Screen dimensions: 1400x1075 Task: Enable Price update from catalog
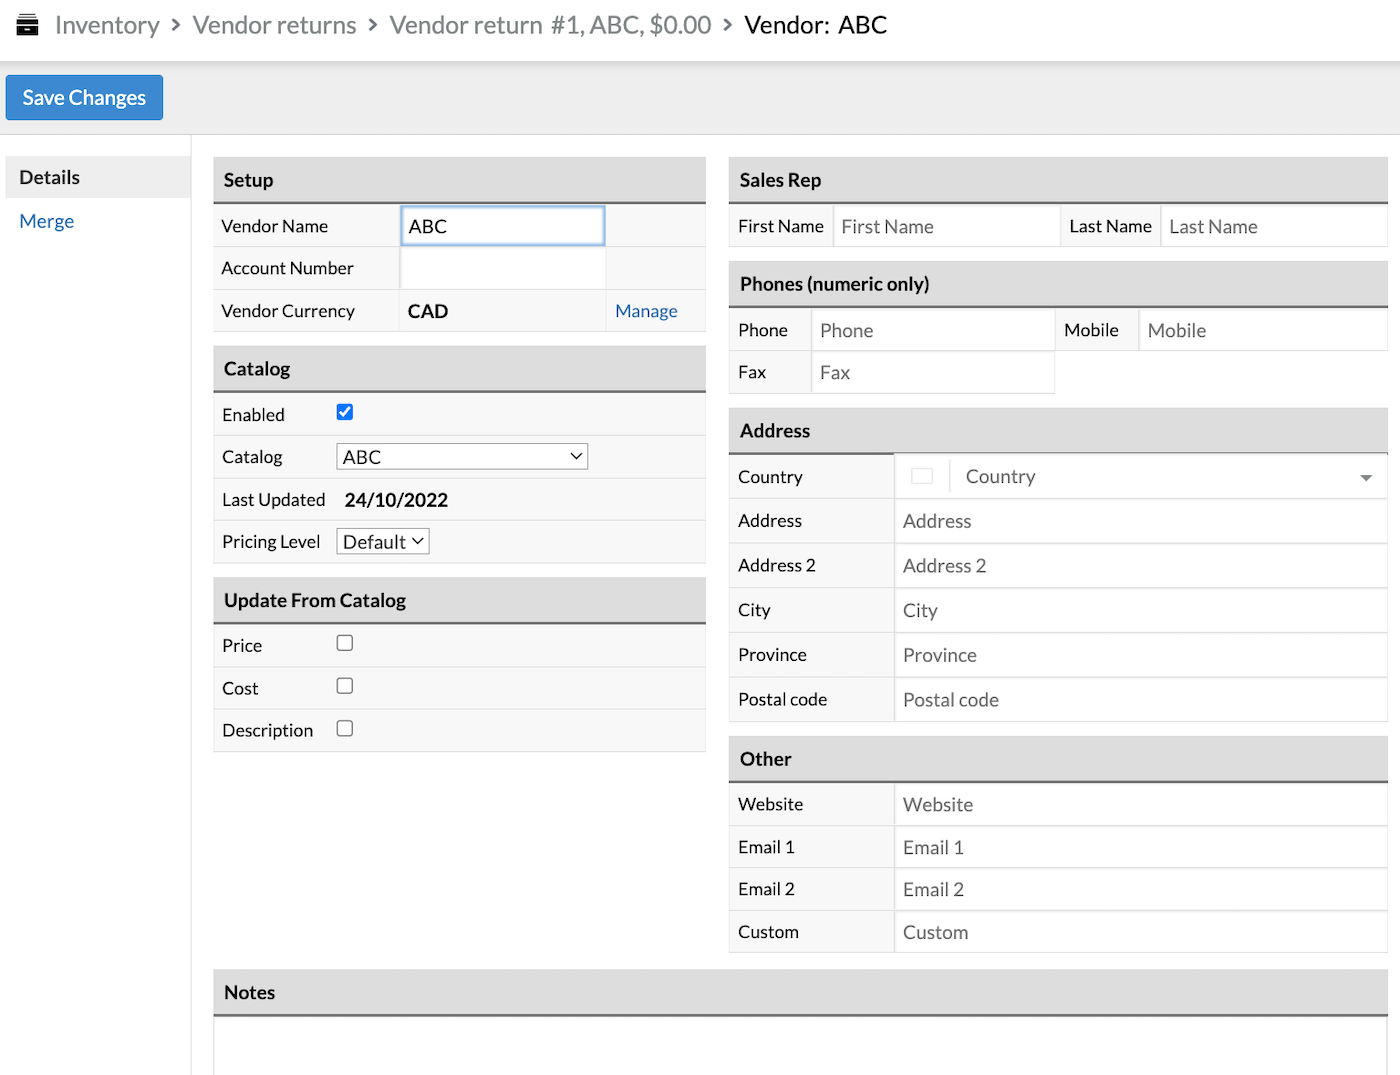pos(344,643)
